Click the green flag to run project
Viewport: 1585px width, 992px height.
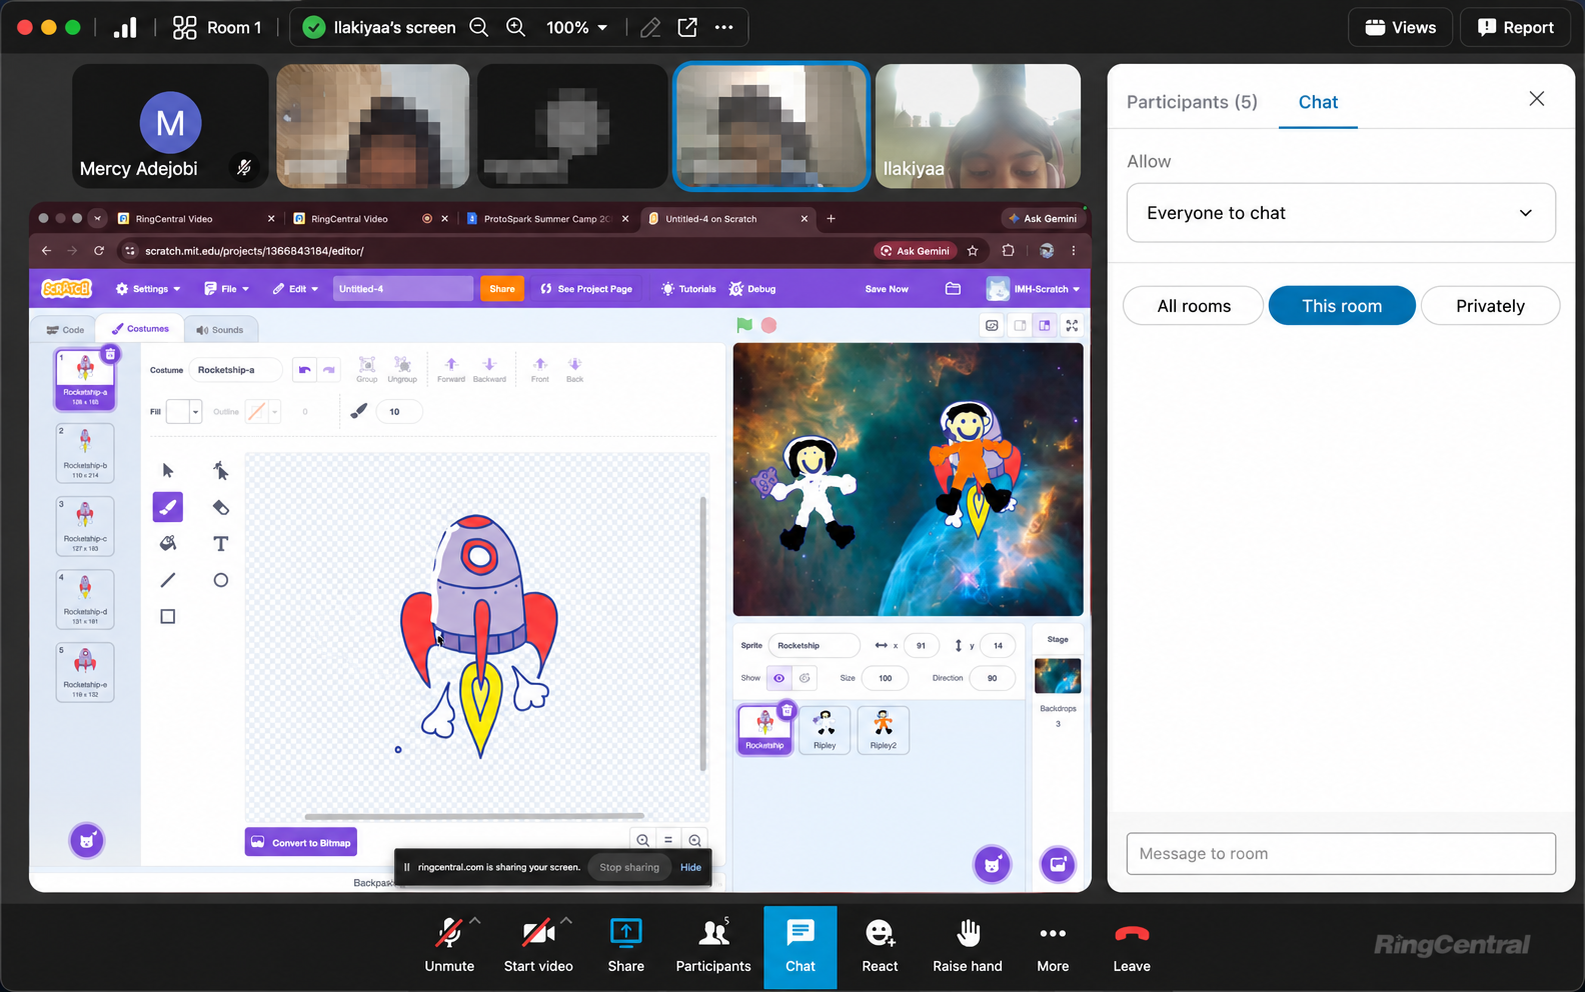coord(744,325)
